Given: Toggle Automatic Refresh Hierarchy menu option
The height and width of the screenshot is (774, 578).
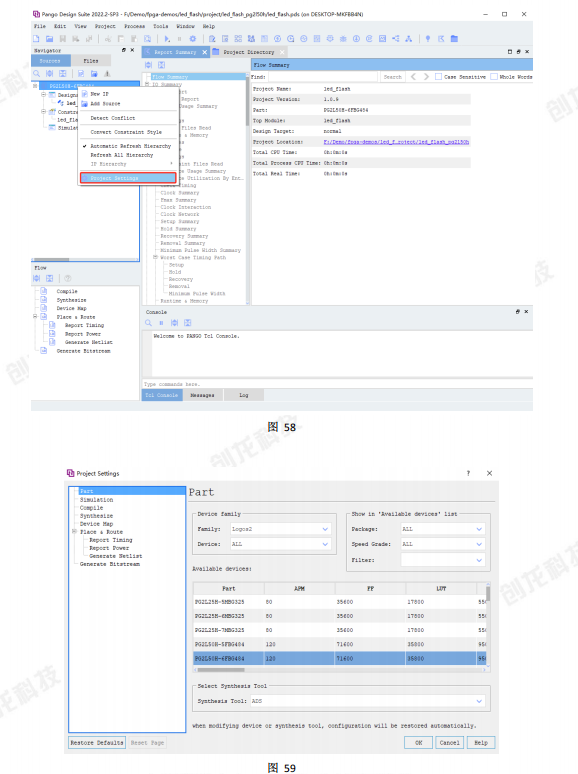Looking at the screenshot, I should [128, 146].
